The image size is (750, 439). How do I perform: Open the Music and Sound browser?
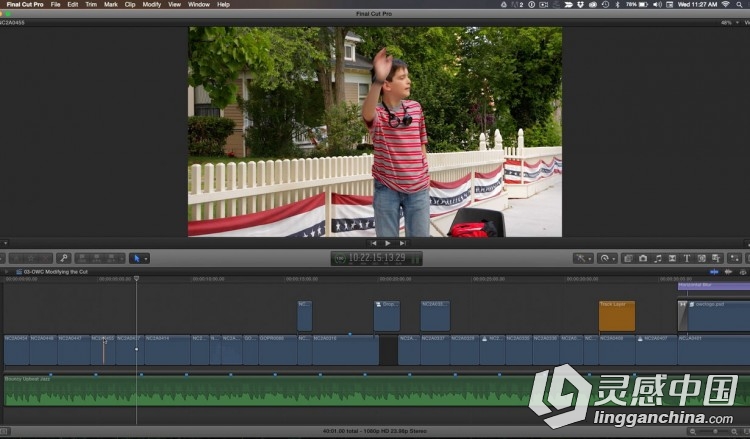(x=658, y=259)
